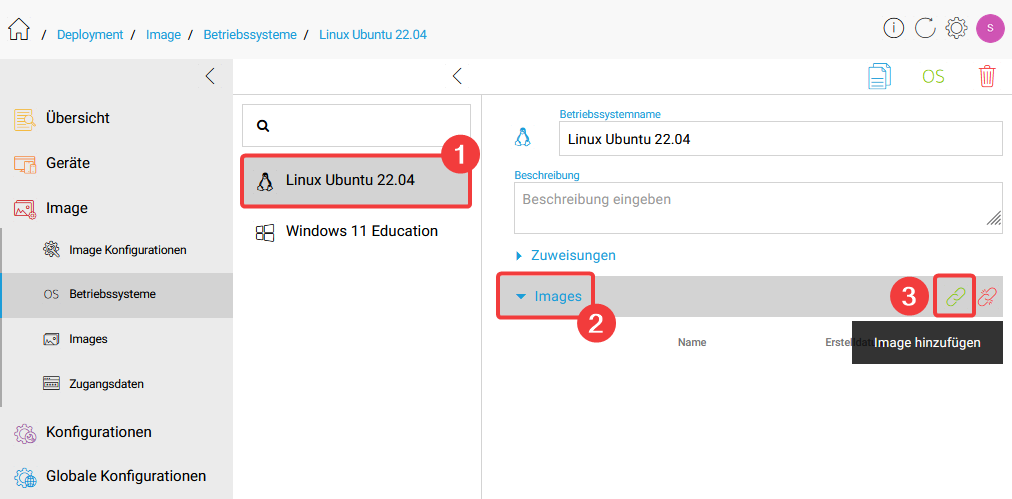Expand the Zuweisungen section
Image resolution: width=1012 pixels, height=499 pixels.
pyautogui.click(x=565, y=256)
